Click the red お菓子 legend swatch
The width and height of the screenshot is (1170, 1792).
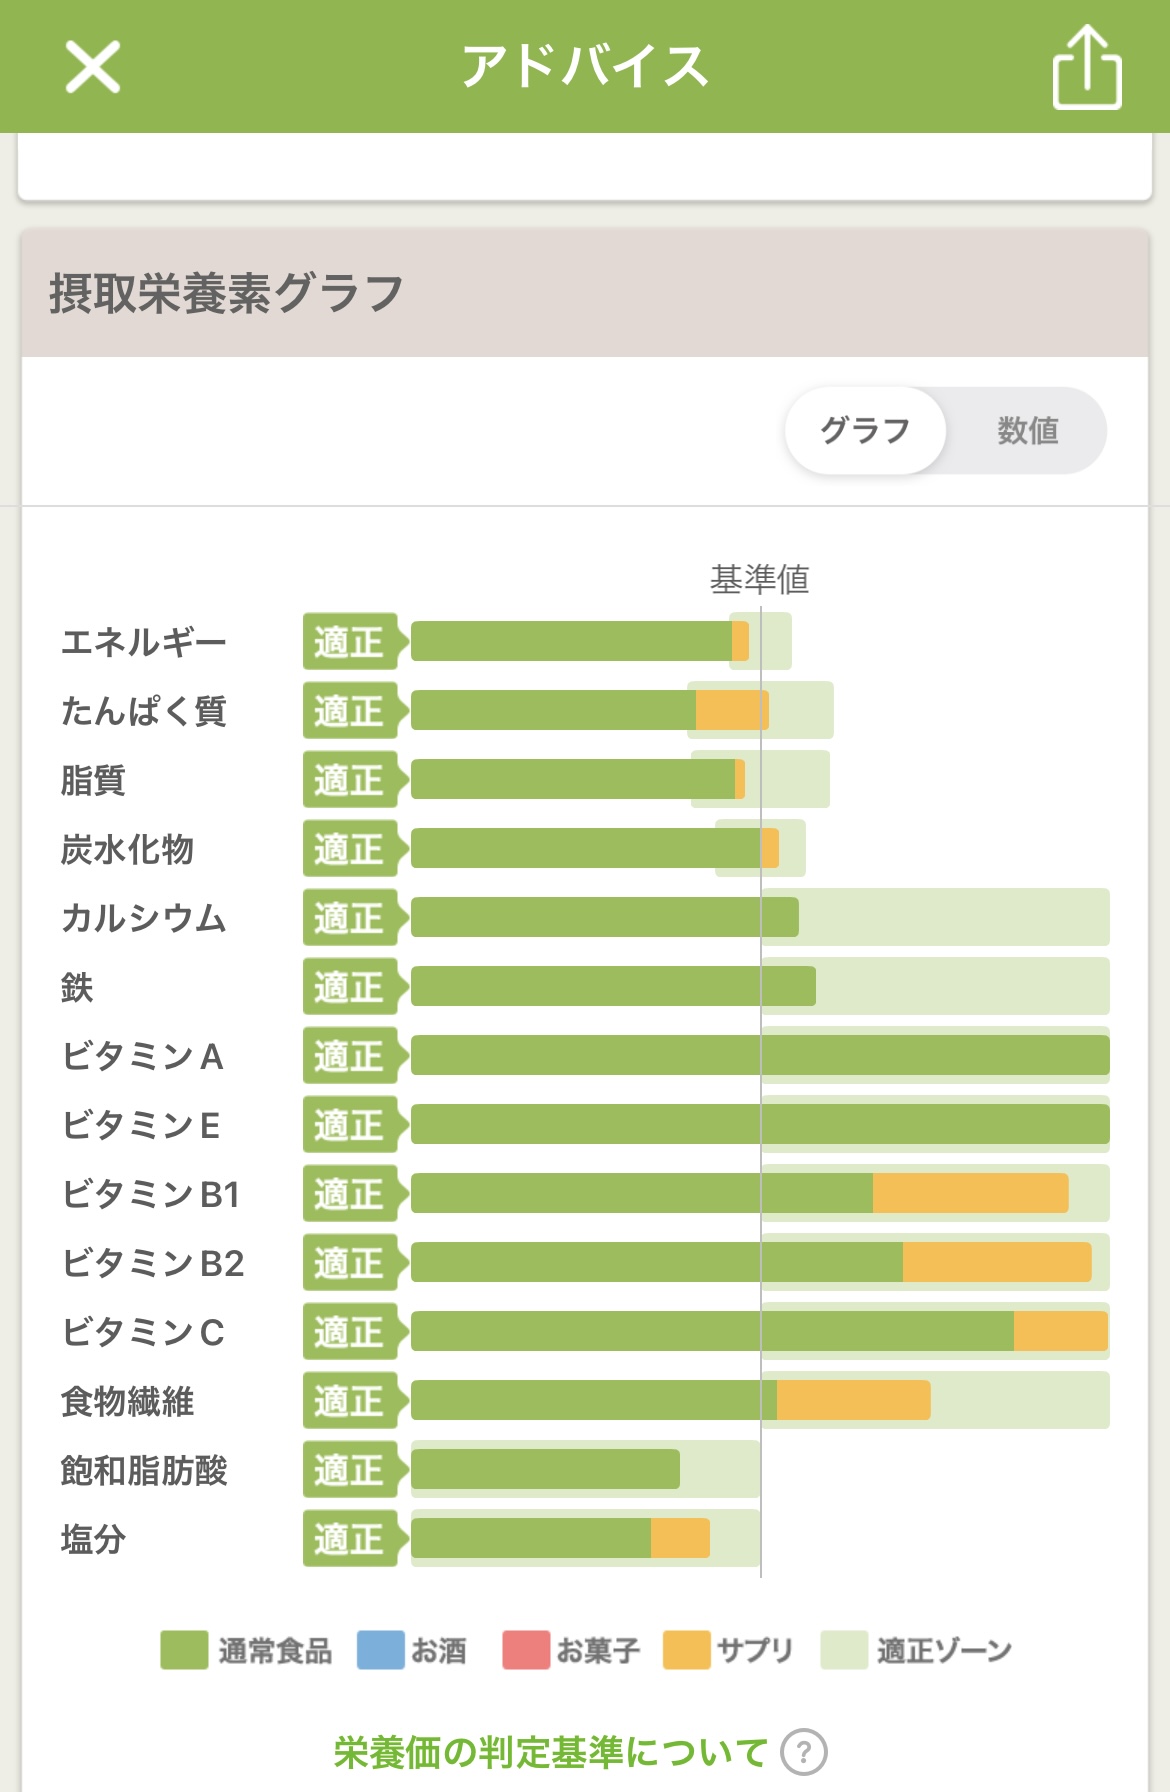(526, 1650)
